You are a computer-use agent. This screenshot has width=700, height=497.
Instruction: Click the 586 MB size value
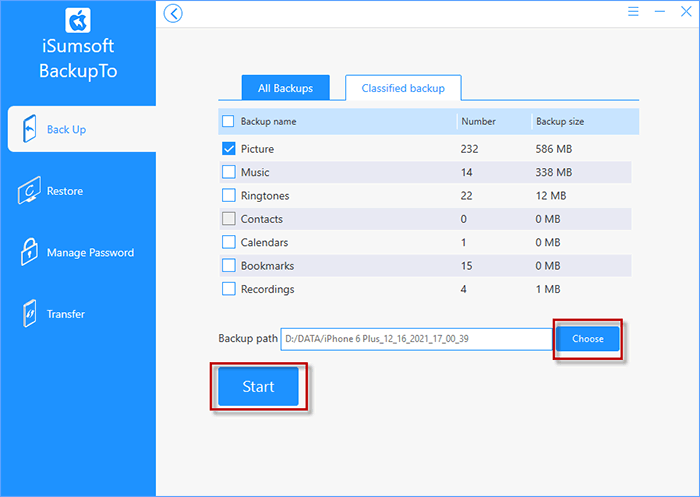[x=554, y=149]
